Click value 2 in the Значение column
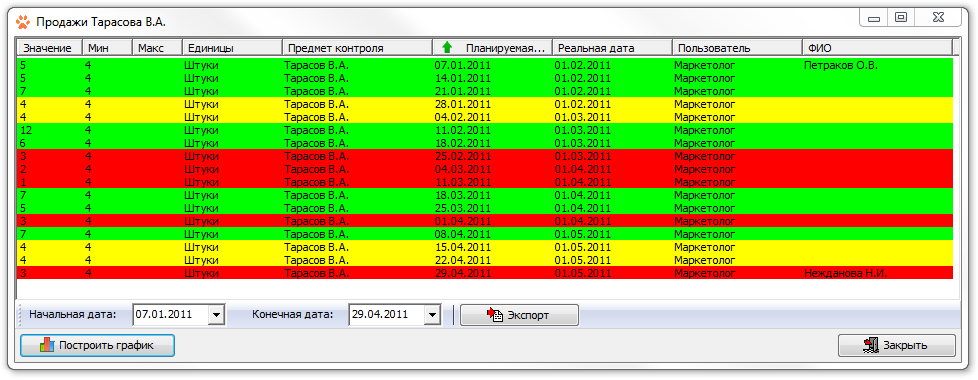 coord(23,169)
